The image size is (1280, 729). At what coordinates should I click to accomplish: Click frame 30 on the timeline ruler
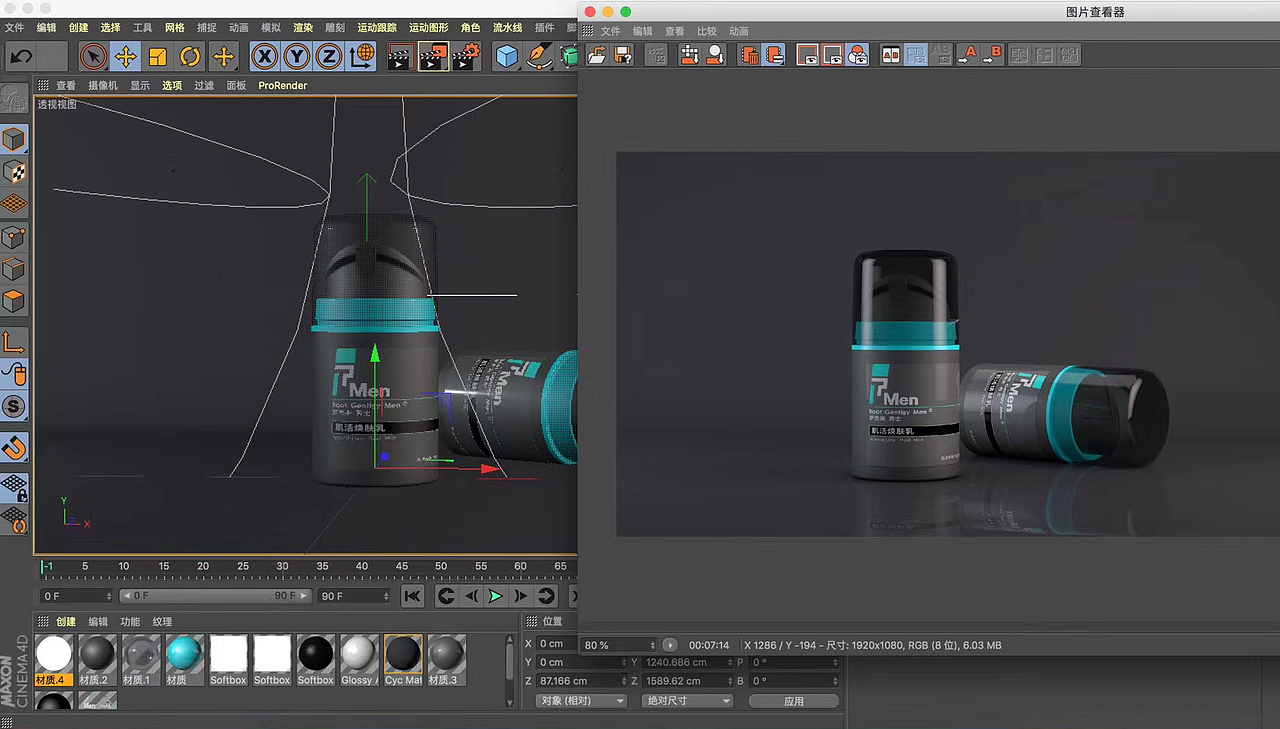pyautogui.click(x=282, y=567)
